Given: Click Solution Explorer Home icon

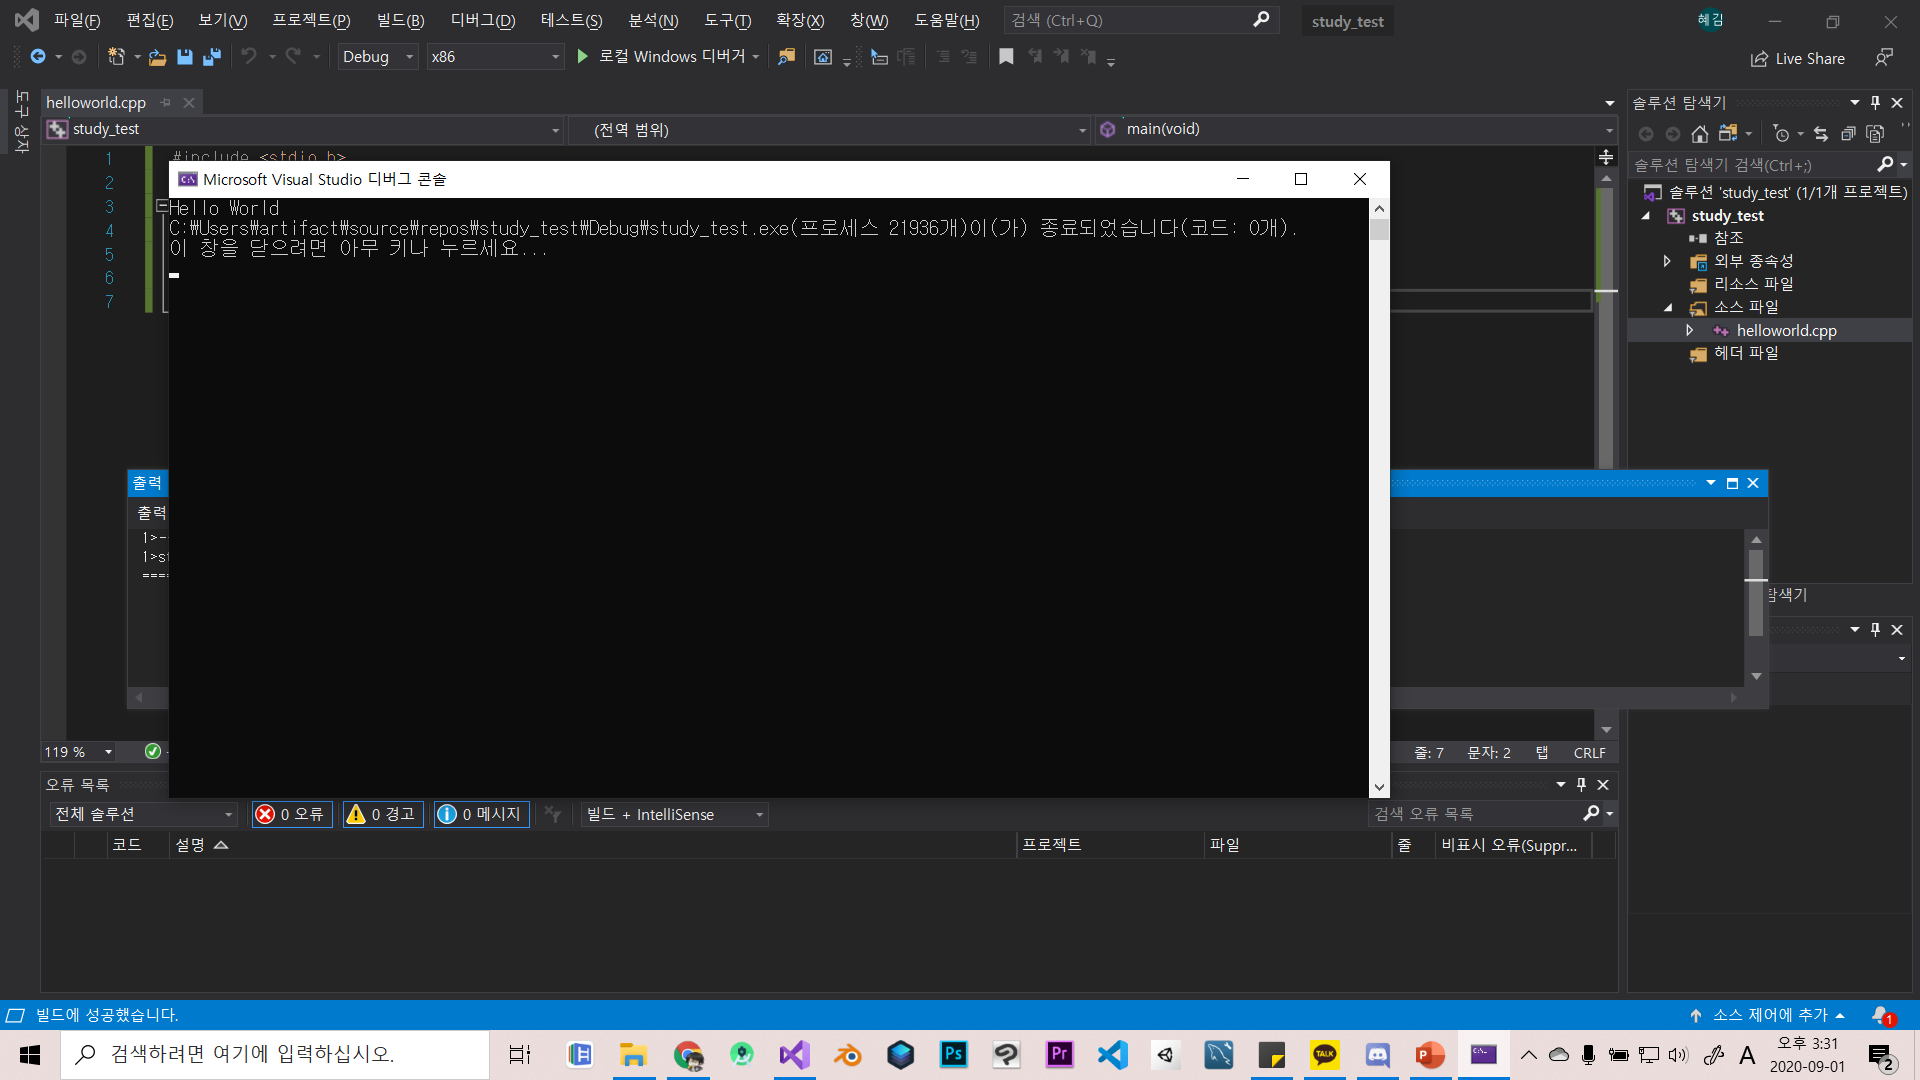Looking at the screenshot, I should pyautogui.click(x=1699, y=134).
